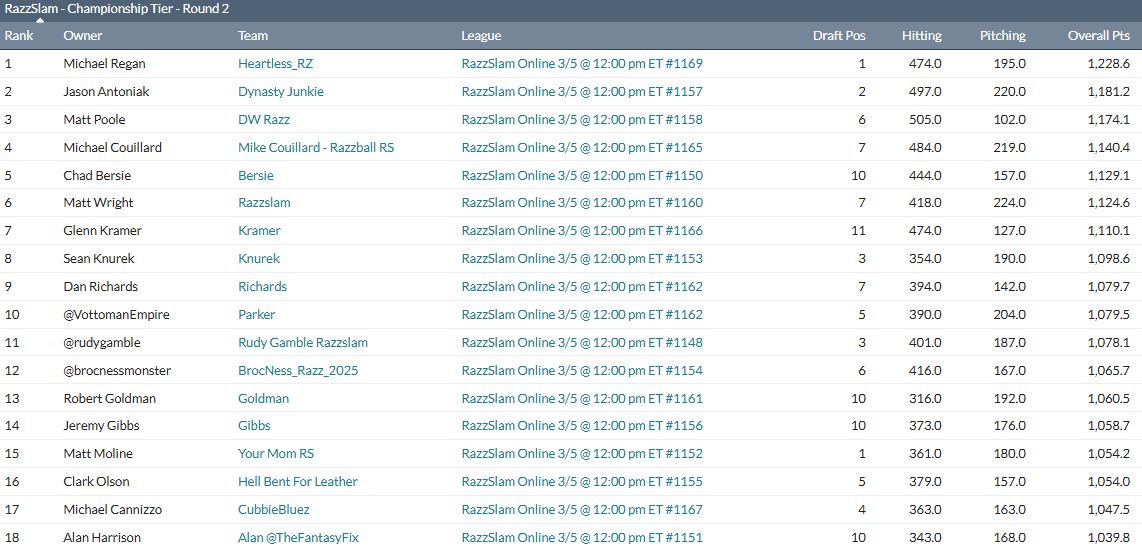Click RazzSlam Championship Tier Round 2 title
The width and height of the screenshot is (1142, 550).
[118, 9]
